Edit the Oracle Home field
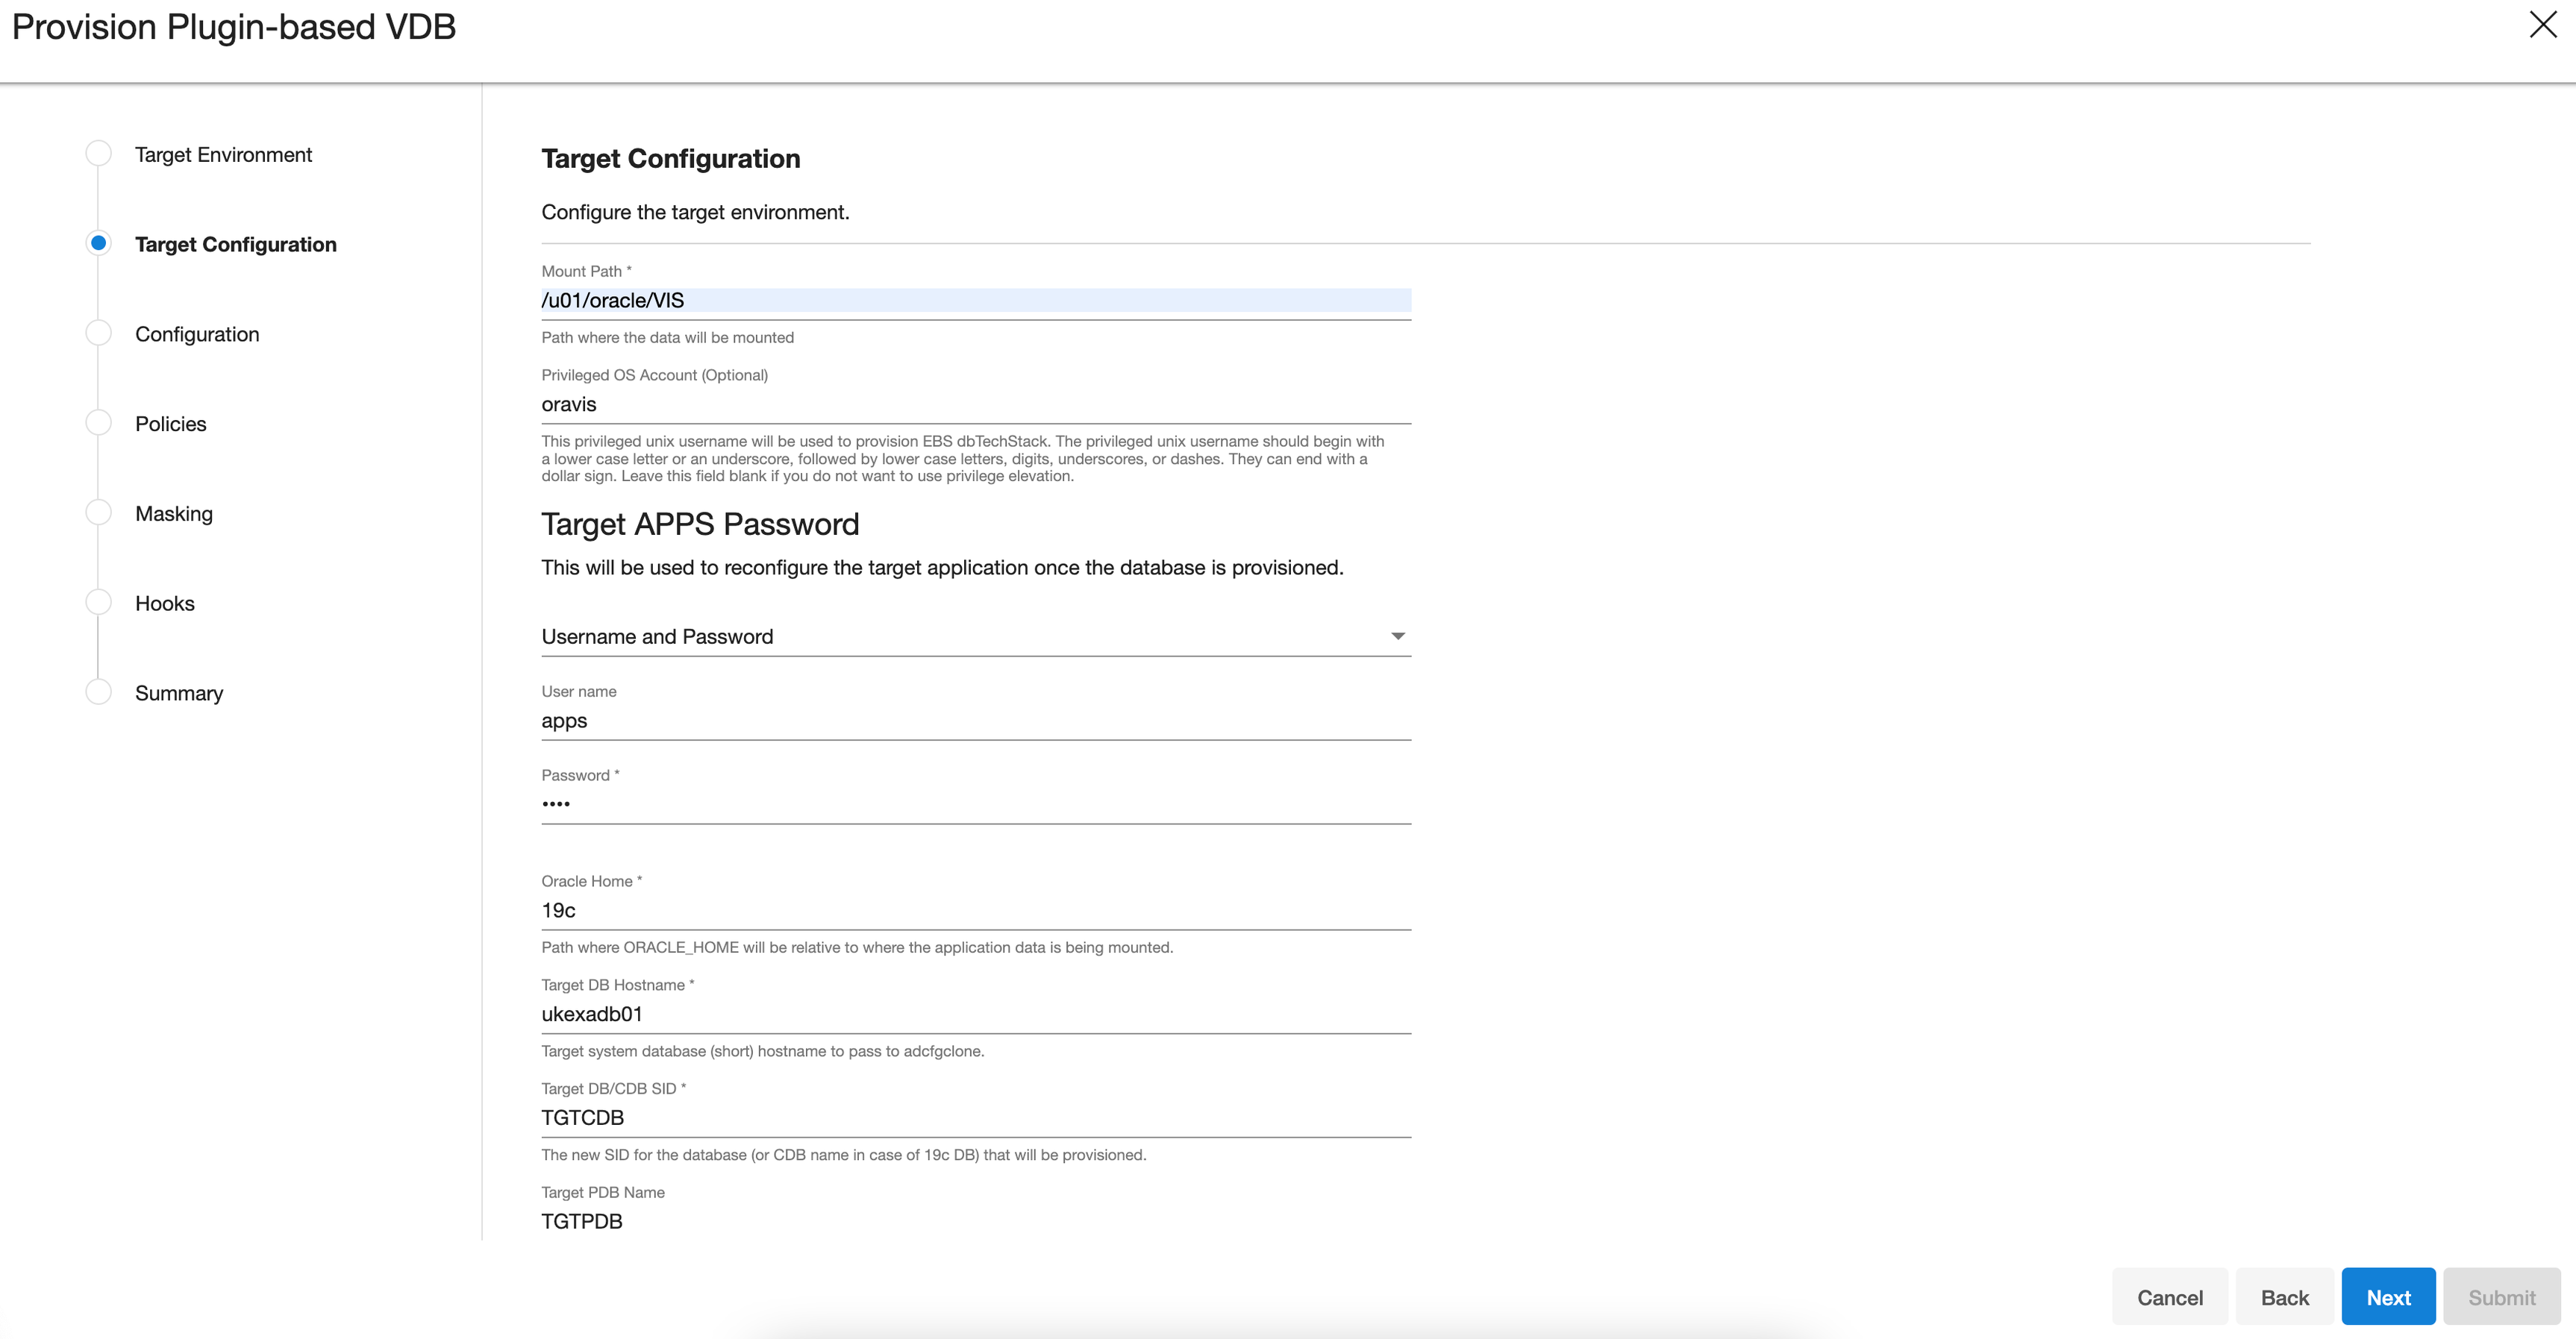Screen dimensions: 2576x1339 click(975, 911)
